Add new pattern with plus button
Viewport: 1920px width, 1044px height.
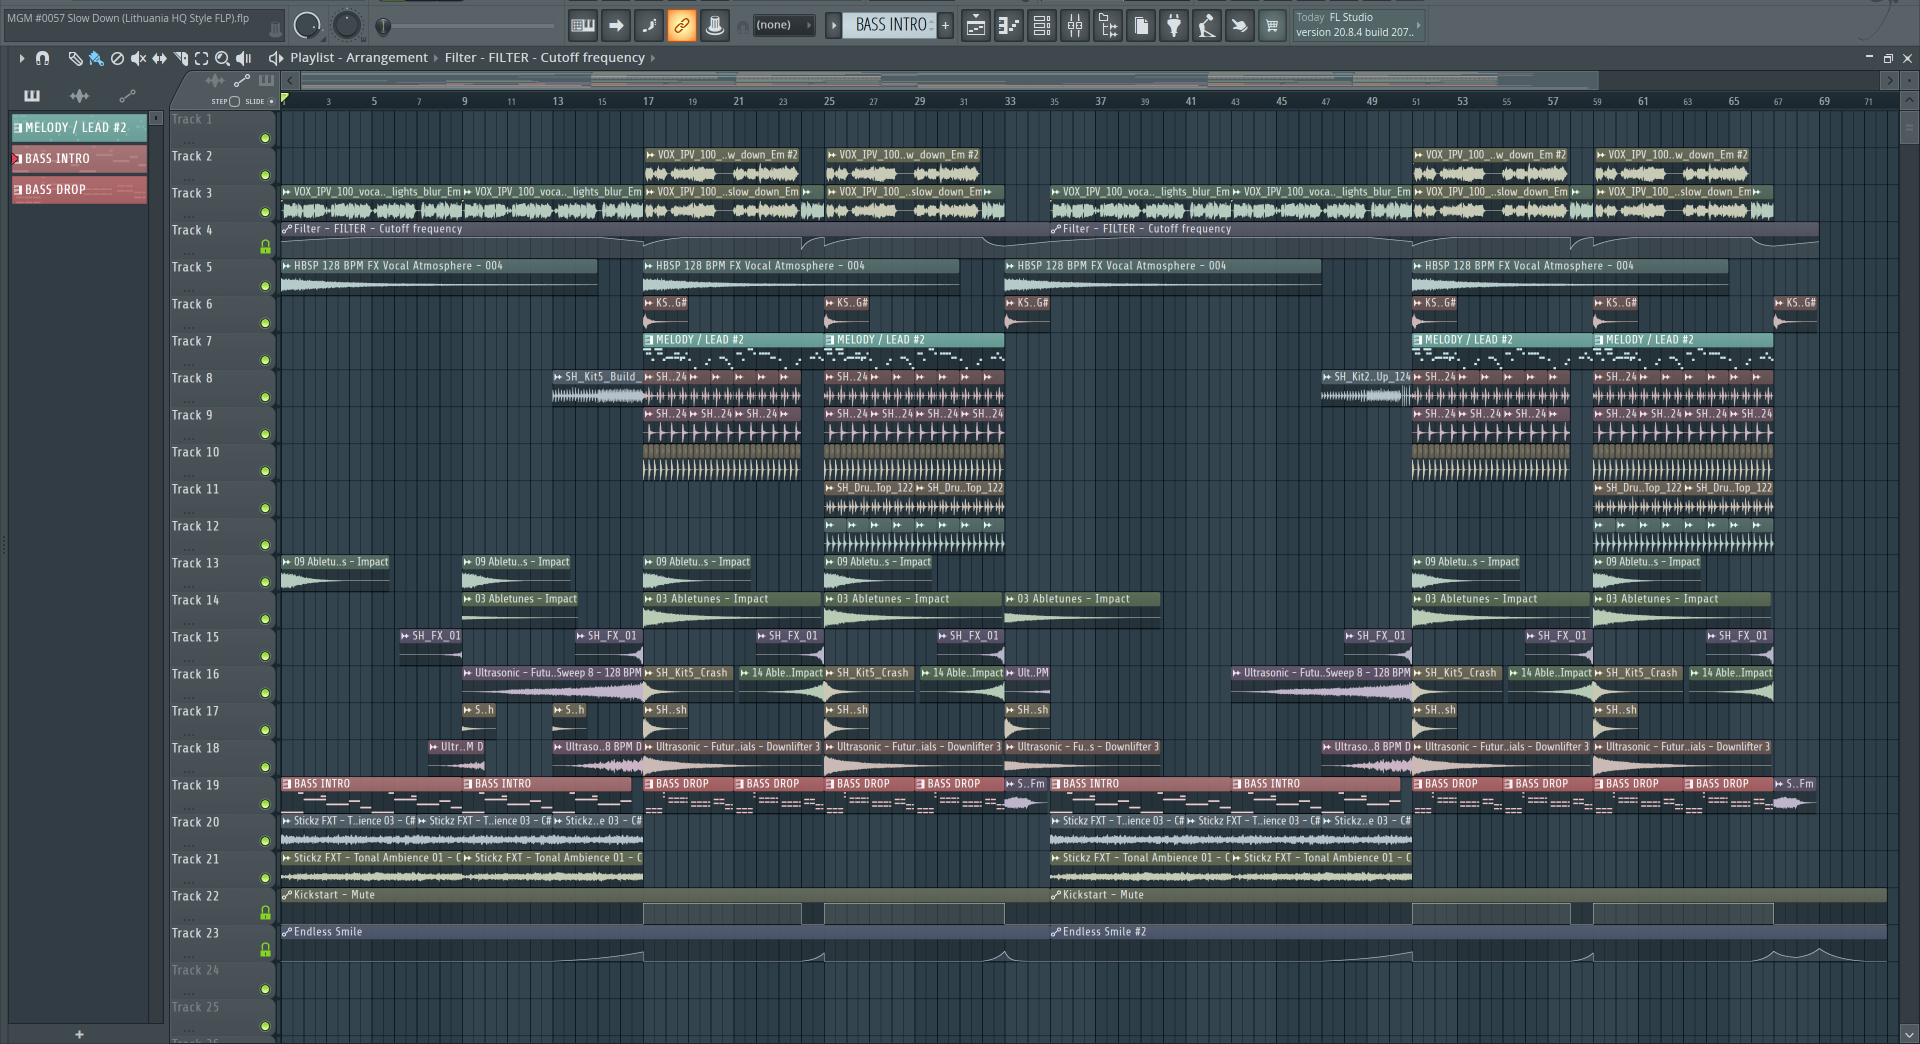tap(945, 25)
